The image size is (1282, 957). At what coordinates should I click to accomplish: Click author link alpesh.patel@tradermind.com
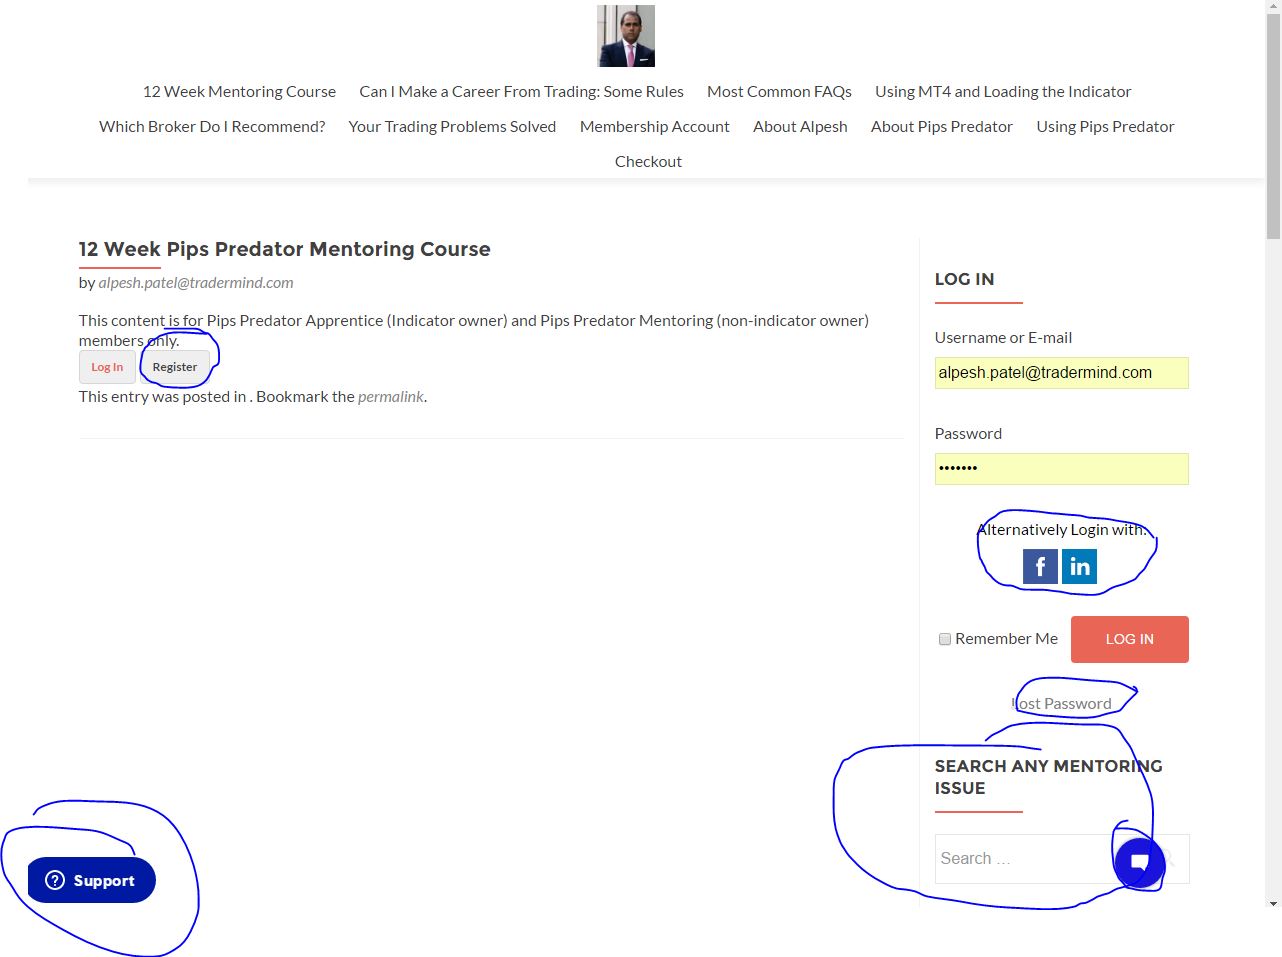click(196, 282)
